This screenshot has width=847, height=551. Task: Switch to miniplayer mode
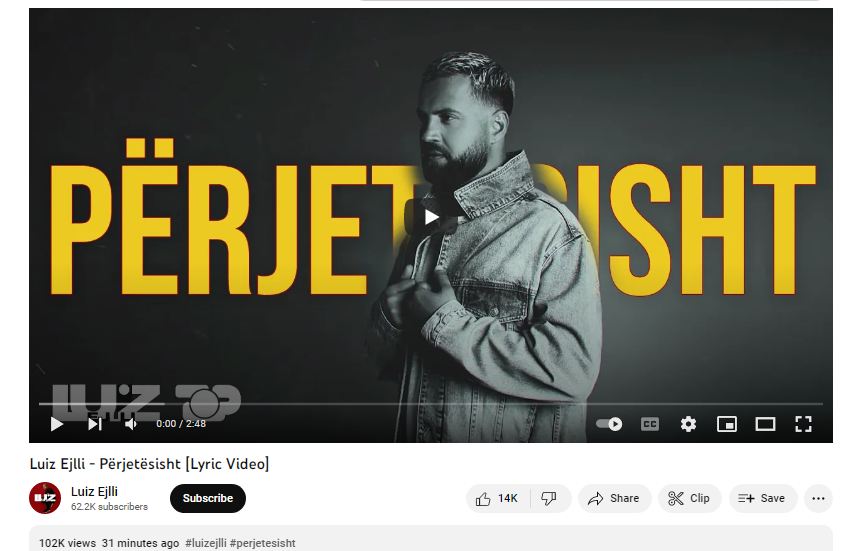[x=727, y=424]
